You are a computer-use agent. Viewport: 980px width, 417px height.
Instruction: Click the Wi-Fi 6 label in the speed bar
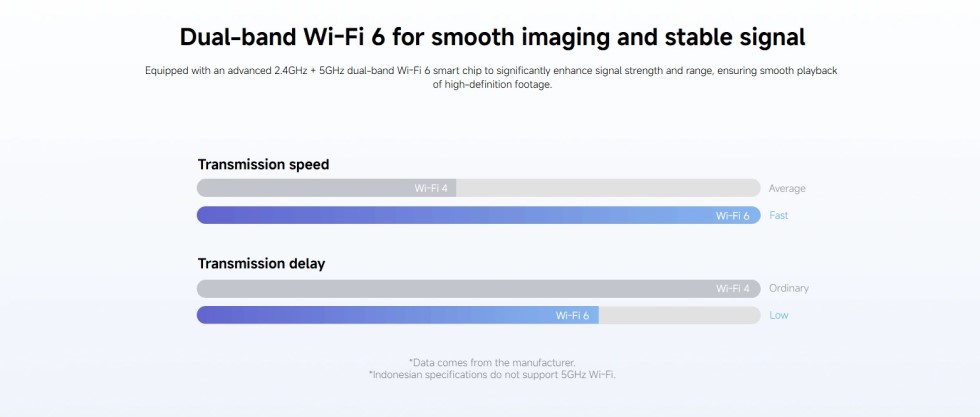tap(732, 215)
